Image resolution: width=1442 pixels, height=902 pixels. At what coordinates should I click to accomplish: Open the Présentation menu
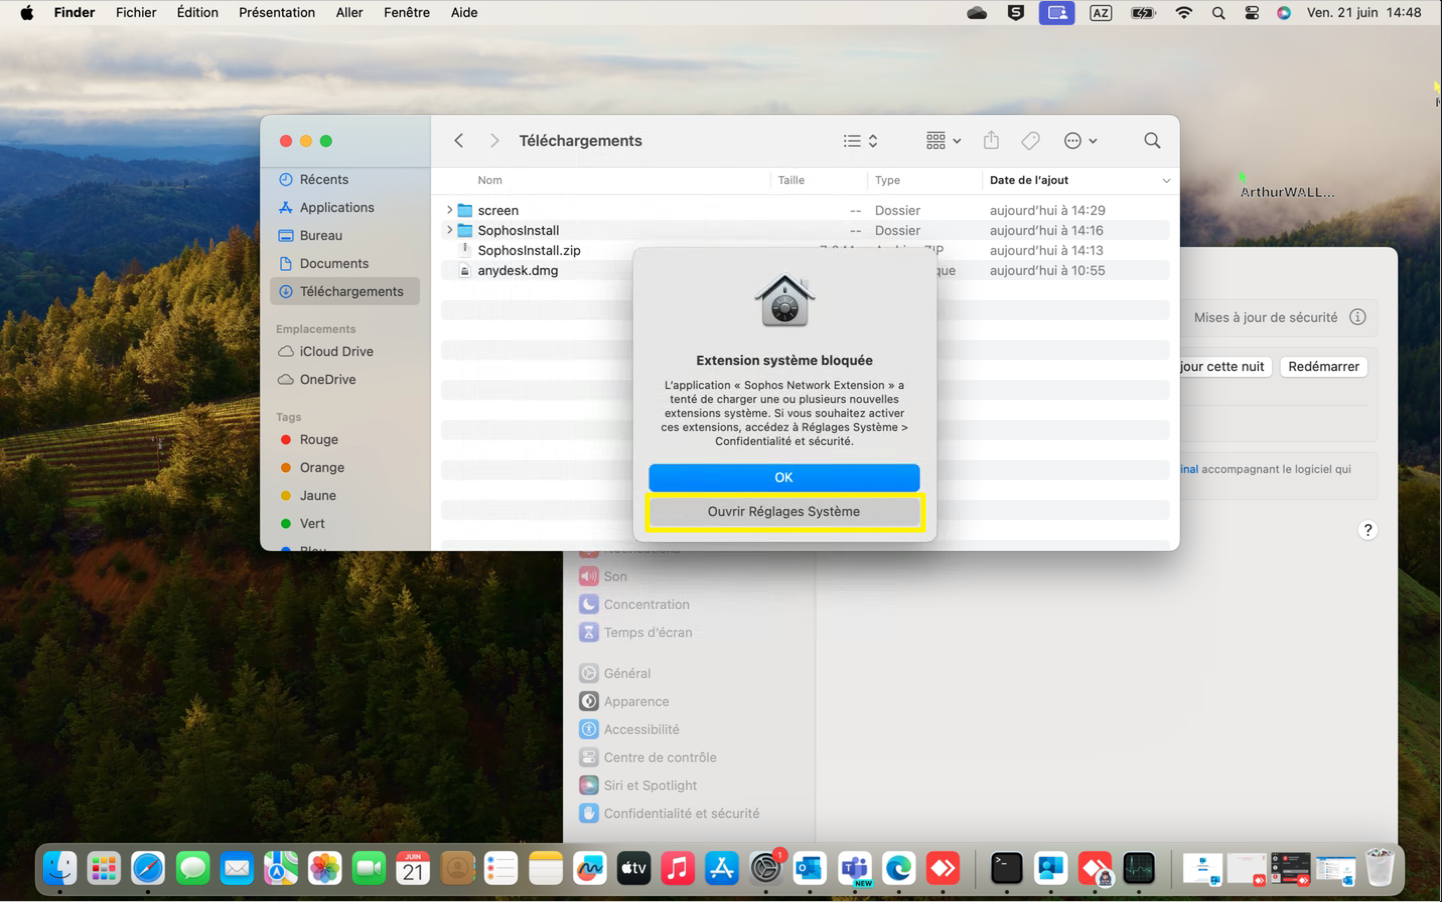tap(277, 13)
